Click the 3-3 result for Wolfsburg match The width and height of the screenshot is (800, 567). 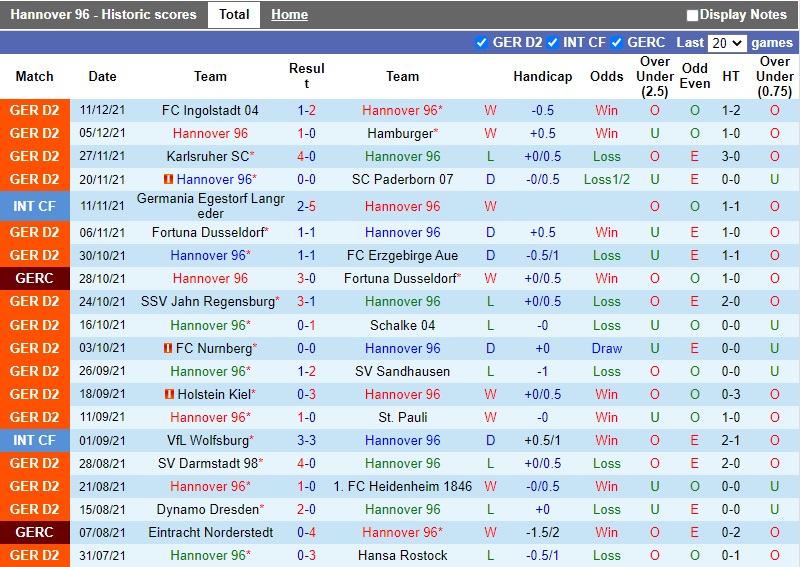(307, 440)
